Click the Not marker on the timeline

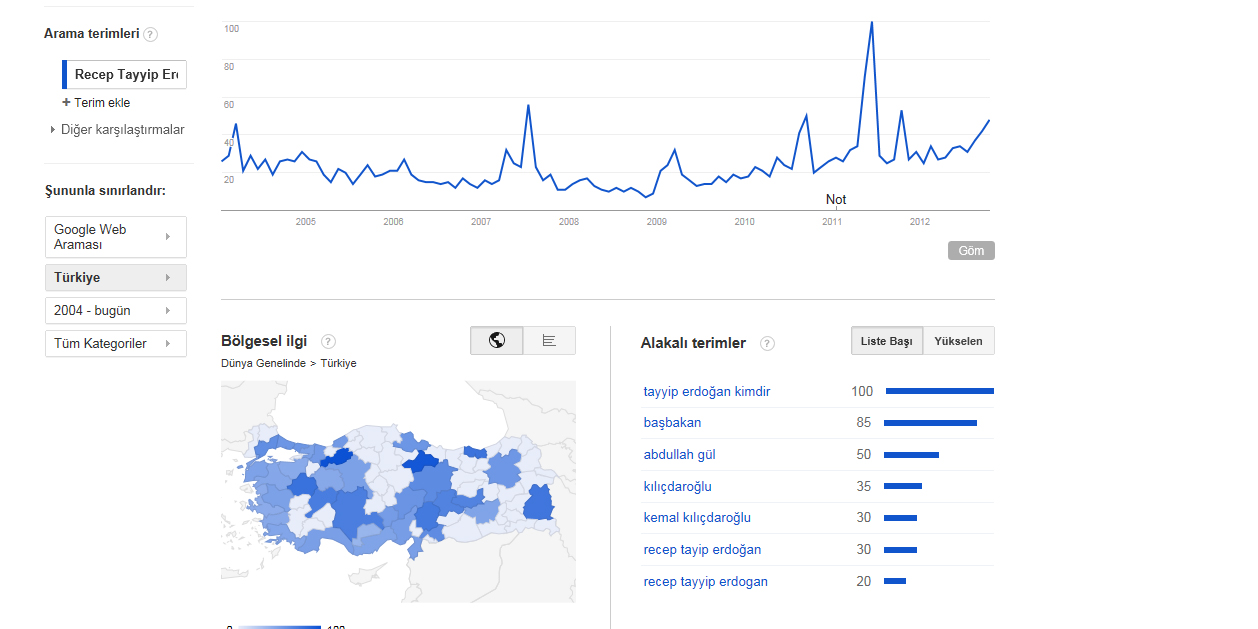[836, 199]
